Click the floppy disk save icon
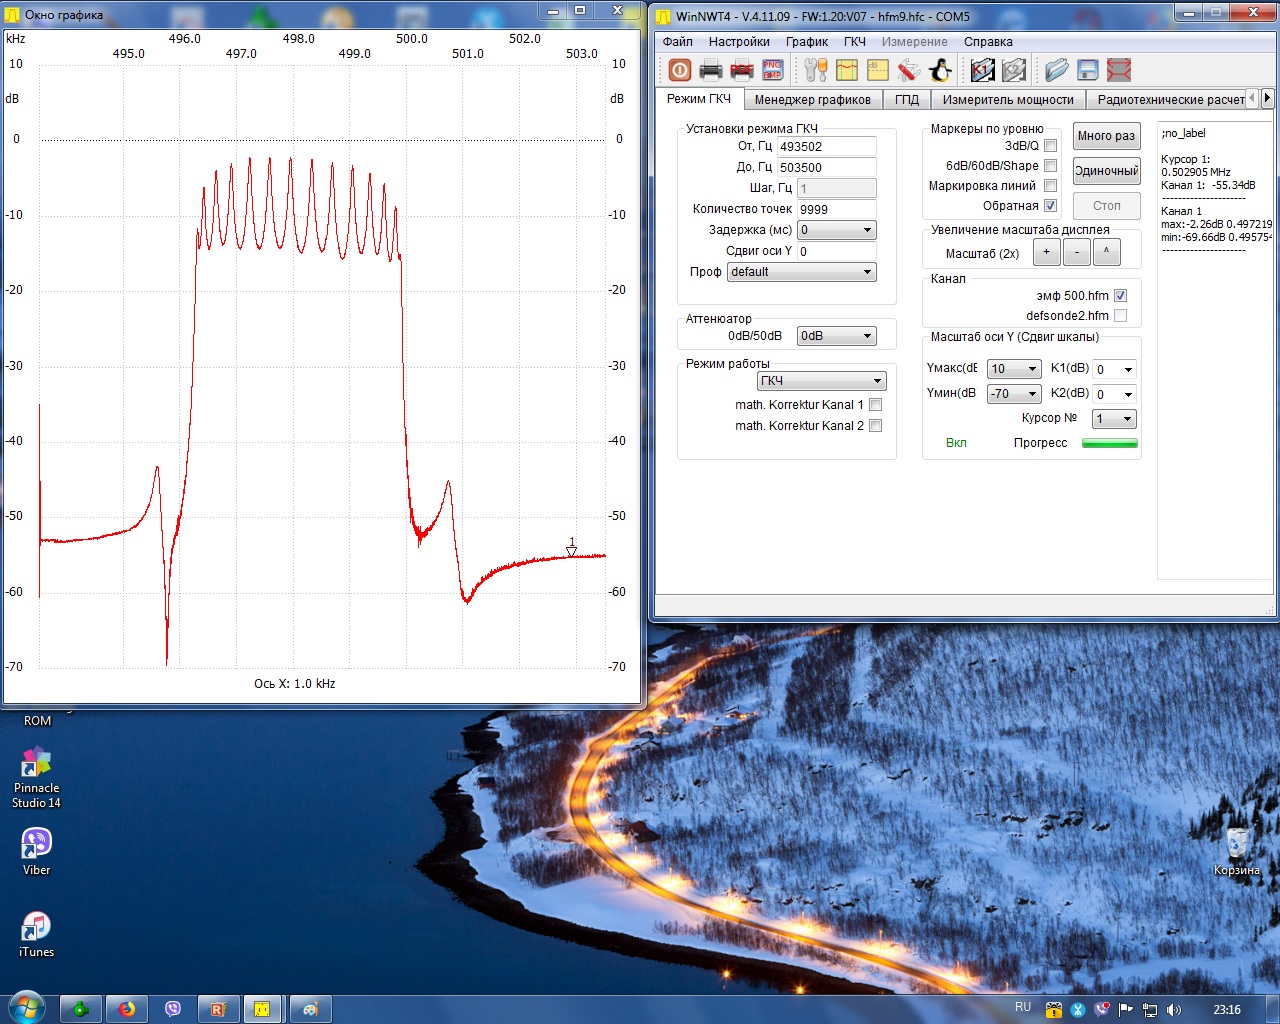Viewport: 1280px width, 1024px height. pos(1088,70)
